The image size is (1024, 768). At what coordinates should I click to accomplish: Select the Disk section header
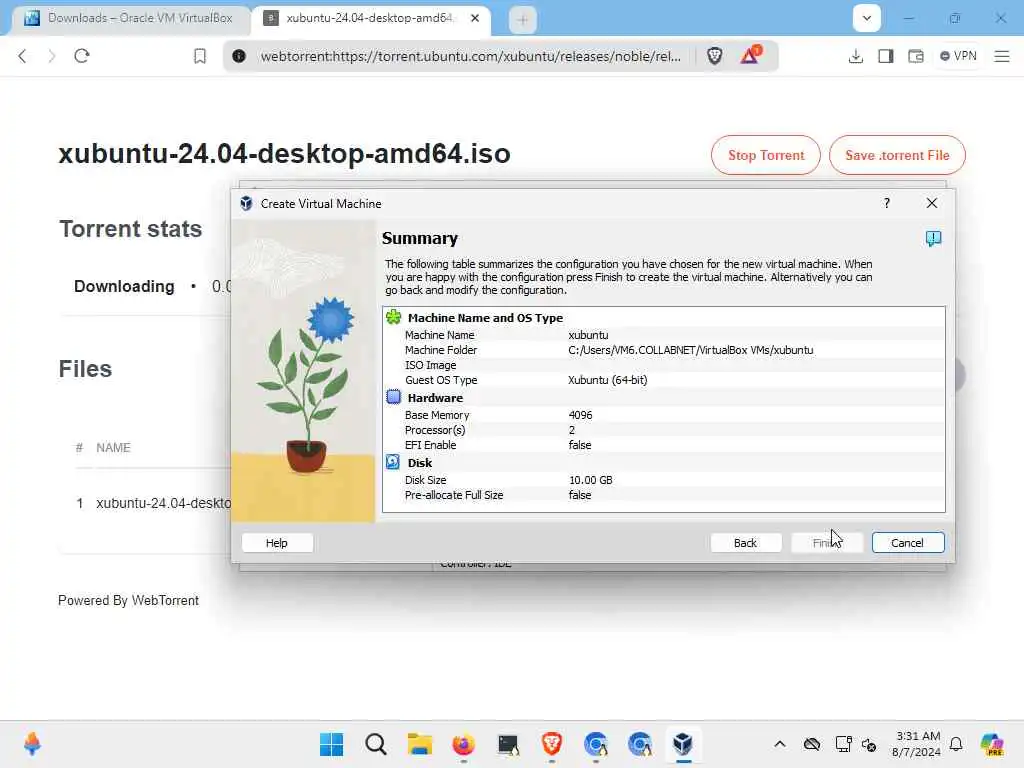(x=420, y=463)
